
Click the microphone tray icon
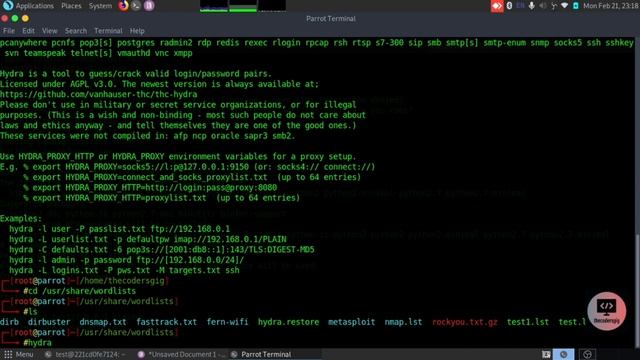pyautogui.click(x=531, y=6)
